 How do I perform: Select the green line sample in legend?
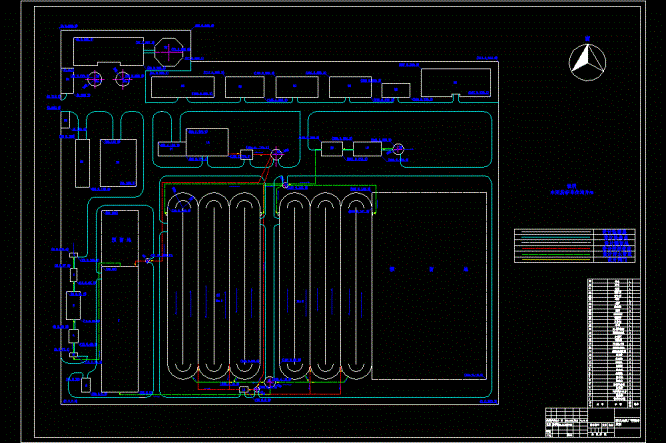[x=556, y=254]
